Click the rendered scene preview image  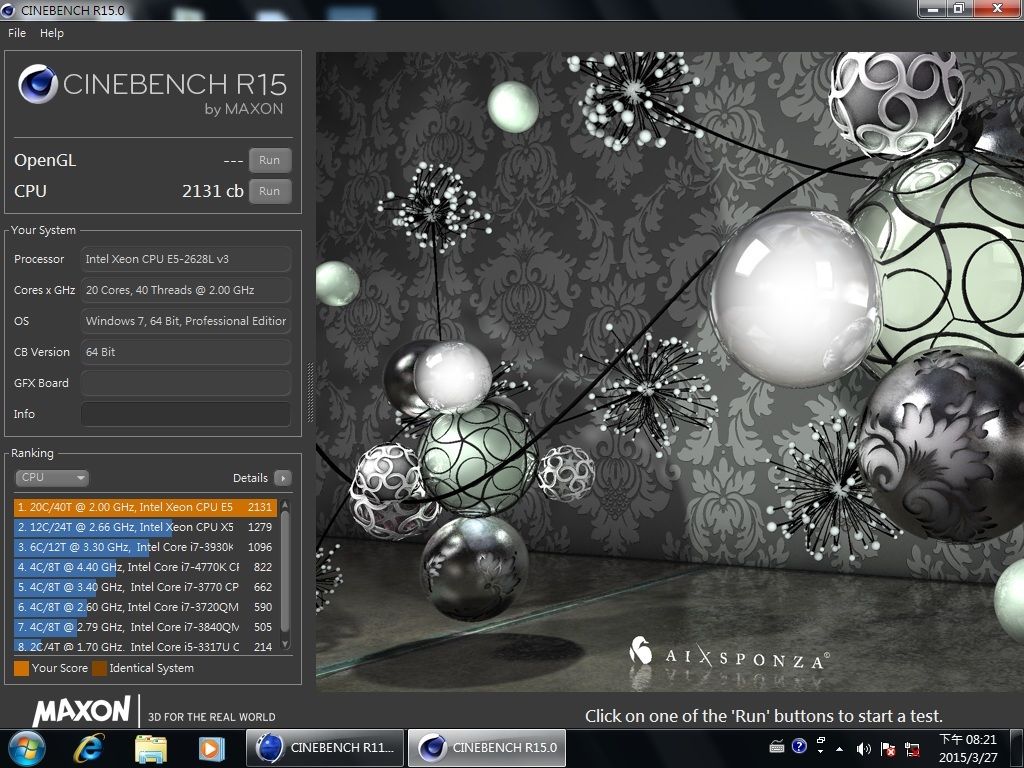[x=669, y=372]
